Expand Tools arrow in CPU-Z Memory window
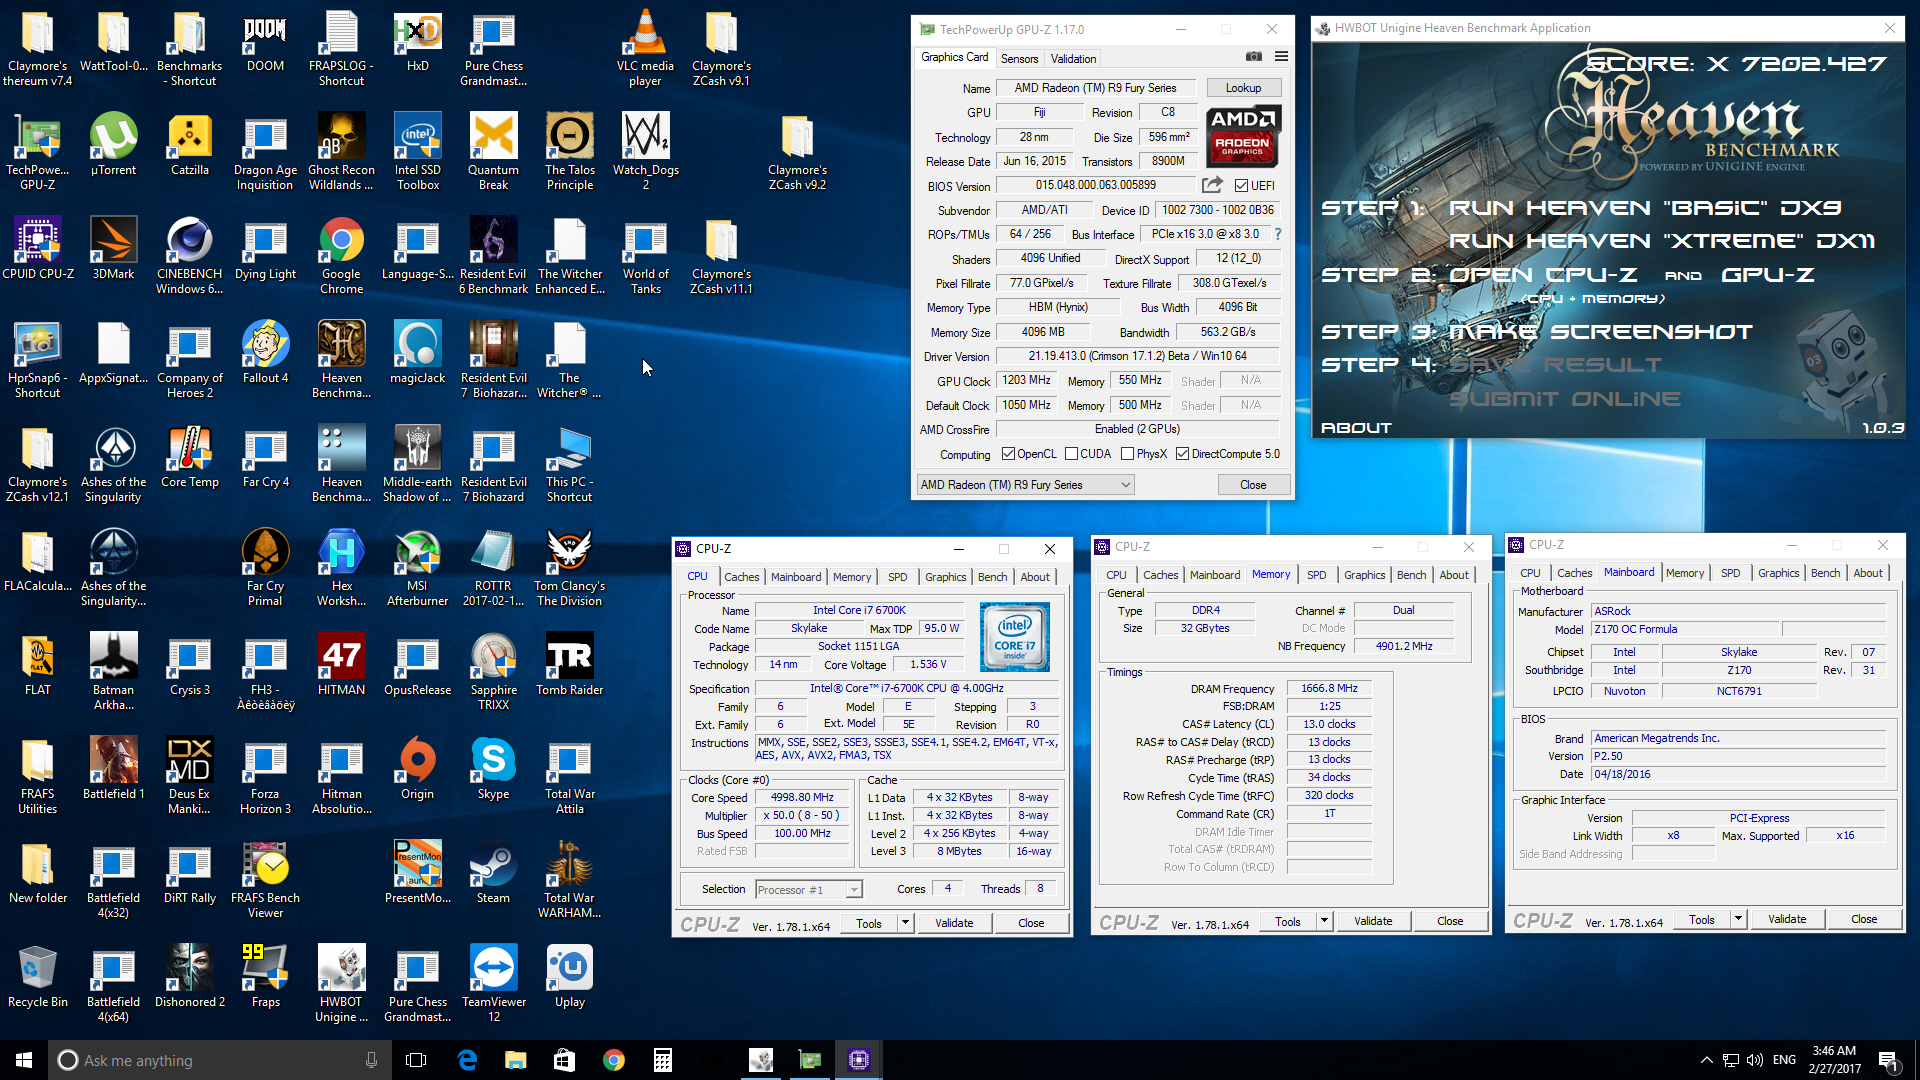 point(1324,921)
